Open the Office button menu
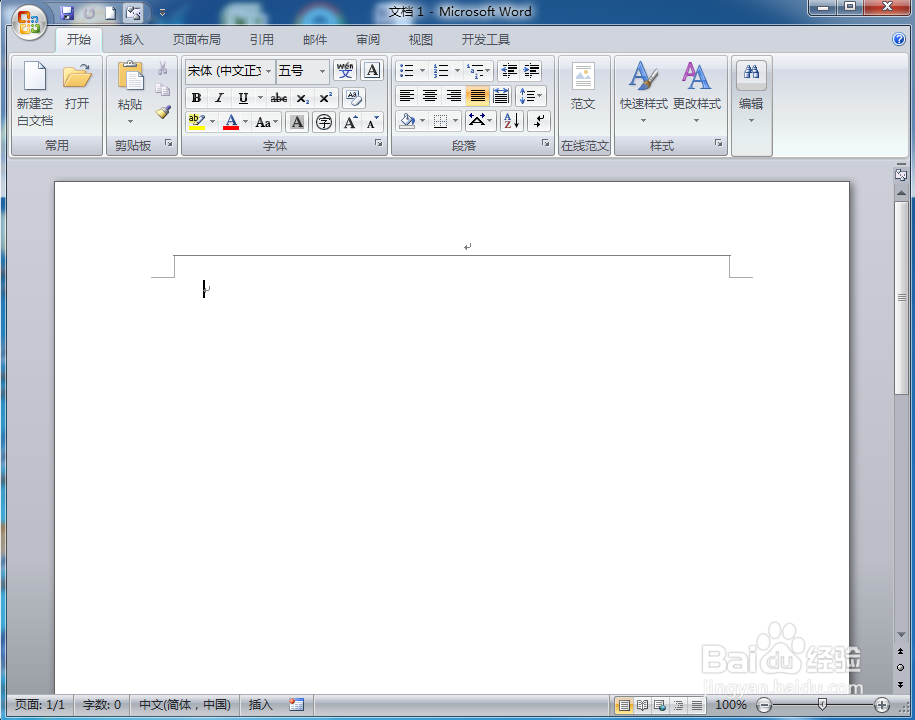This screenshot has width=915, height=720. click(29, 23)
